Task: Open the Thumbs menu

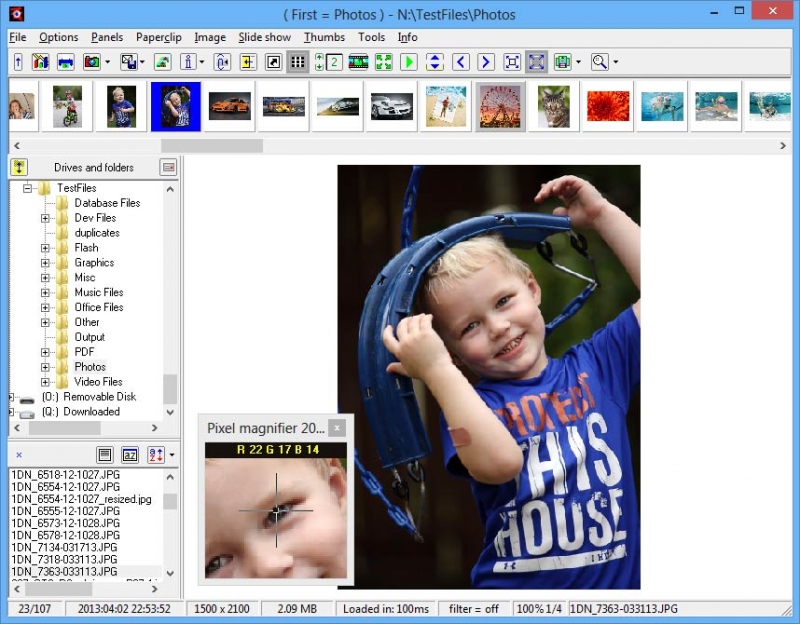Action: pos(324,37)
